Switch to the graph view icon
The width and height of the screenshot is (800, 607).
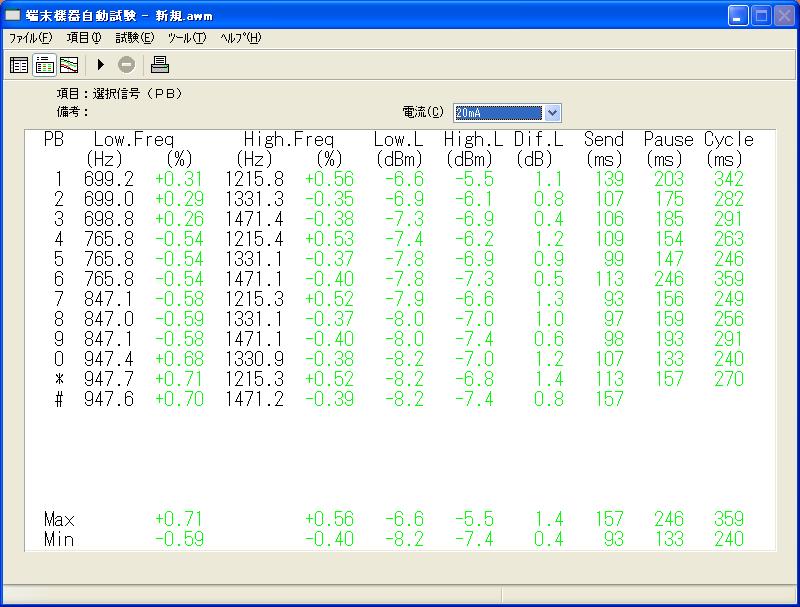tap(69, 65)
